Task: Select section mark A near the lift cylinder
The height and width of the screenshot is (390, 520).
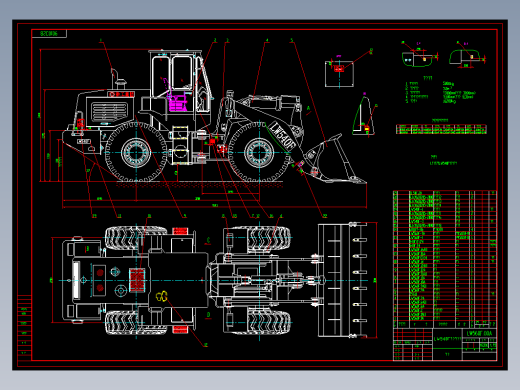Action: [x=308, y=108]
